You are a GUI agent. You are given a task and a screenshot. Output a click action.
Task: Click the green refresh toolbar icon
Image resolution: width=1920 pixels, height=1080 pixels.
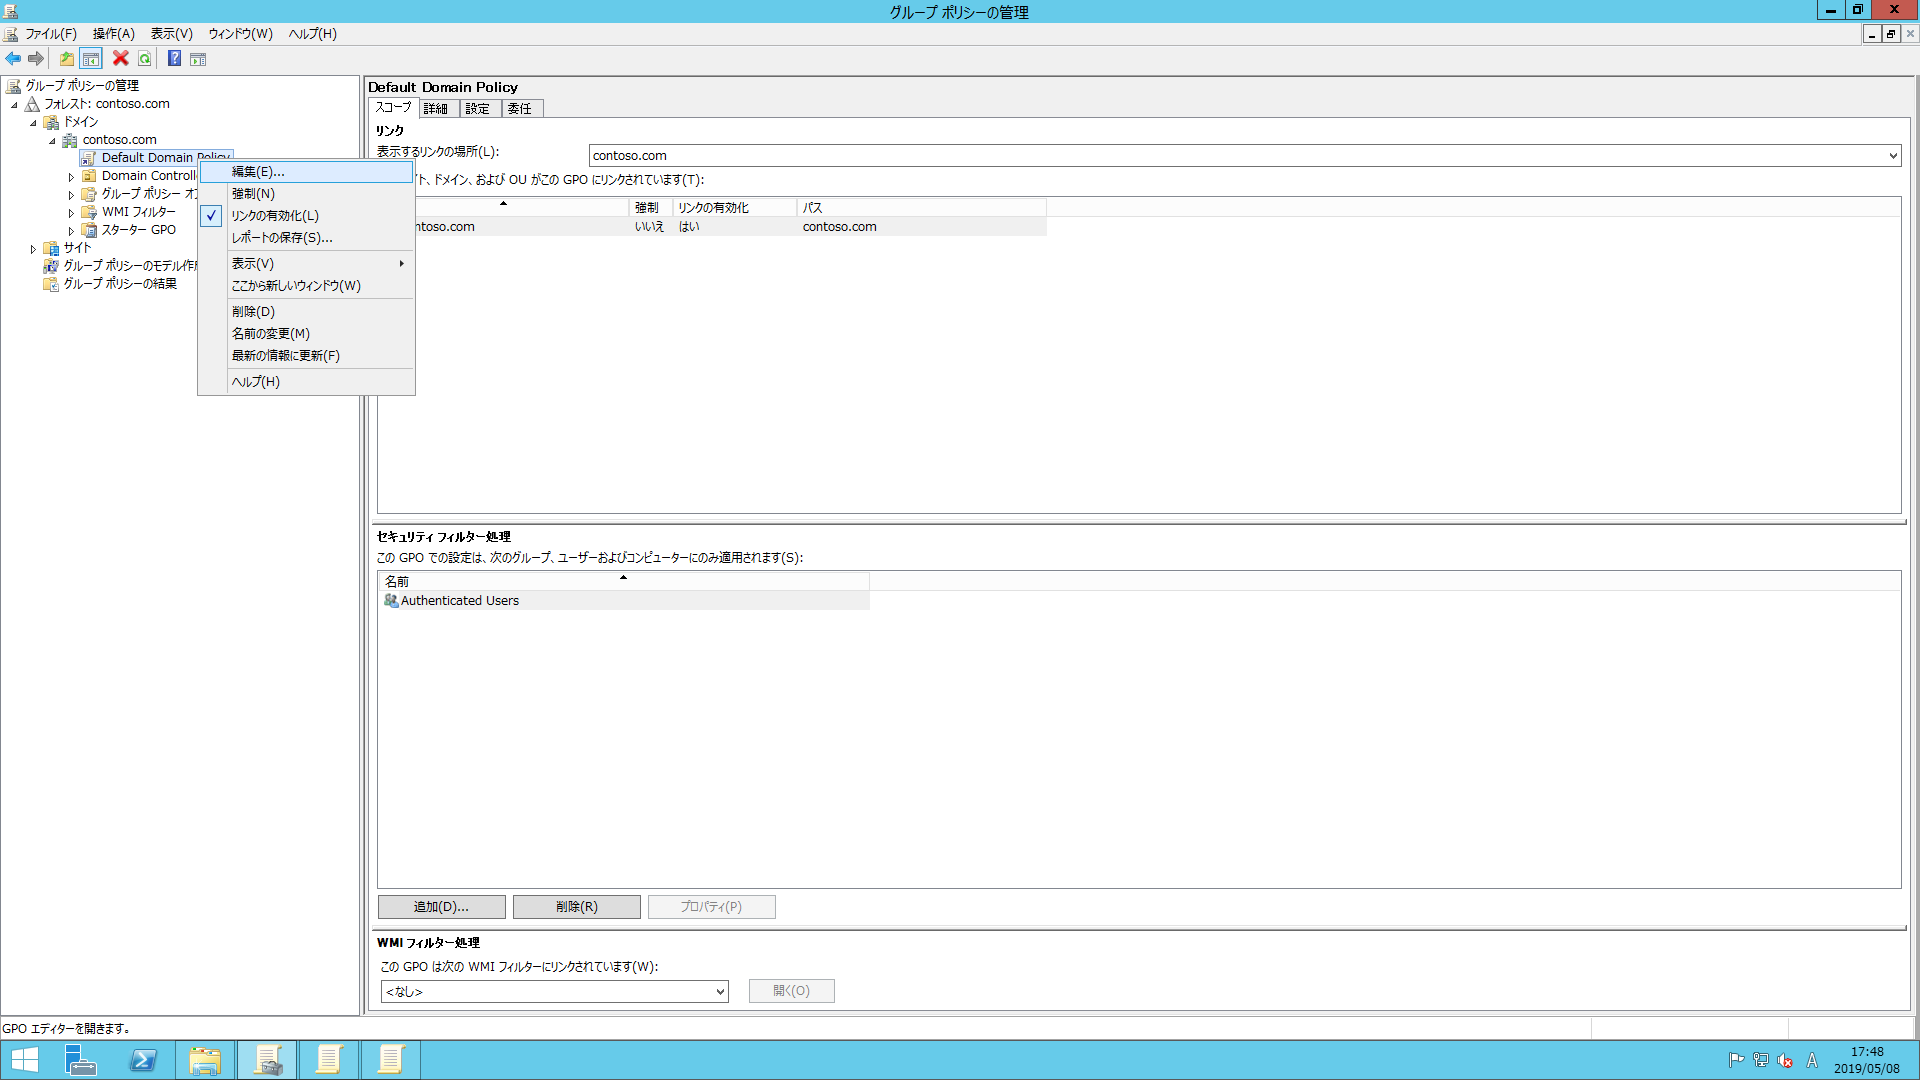coord(145,59)
